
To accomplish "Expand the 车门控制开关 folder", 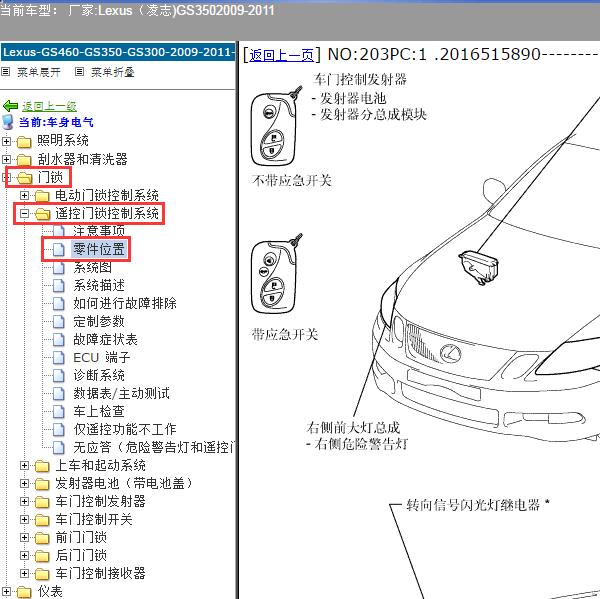I will (x=24, y=519).
